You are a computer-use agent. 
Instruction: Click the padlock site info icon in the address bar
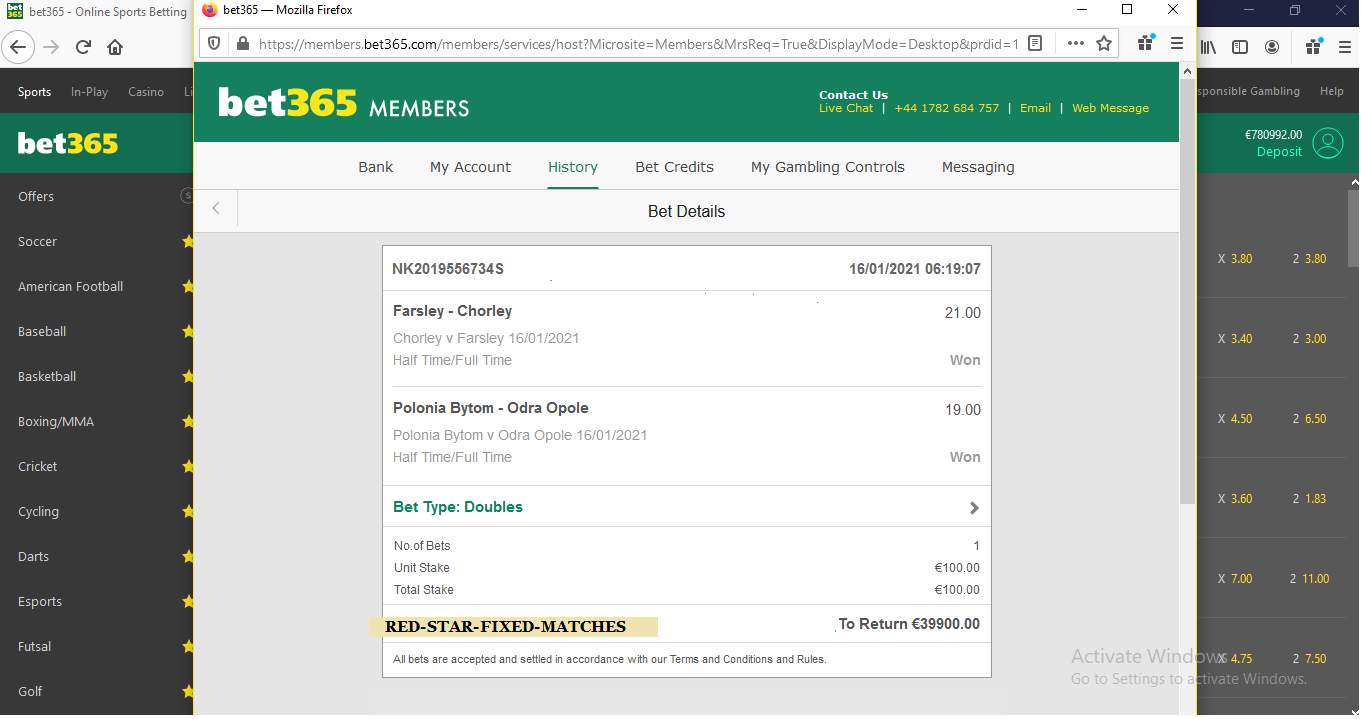coord(241,44)
